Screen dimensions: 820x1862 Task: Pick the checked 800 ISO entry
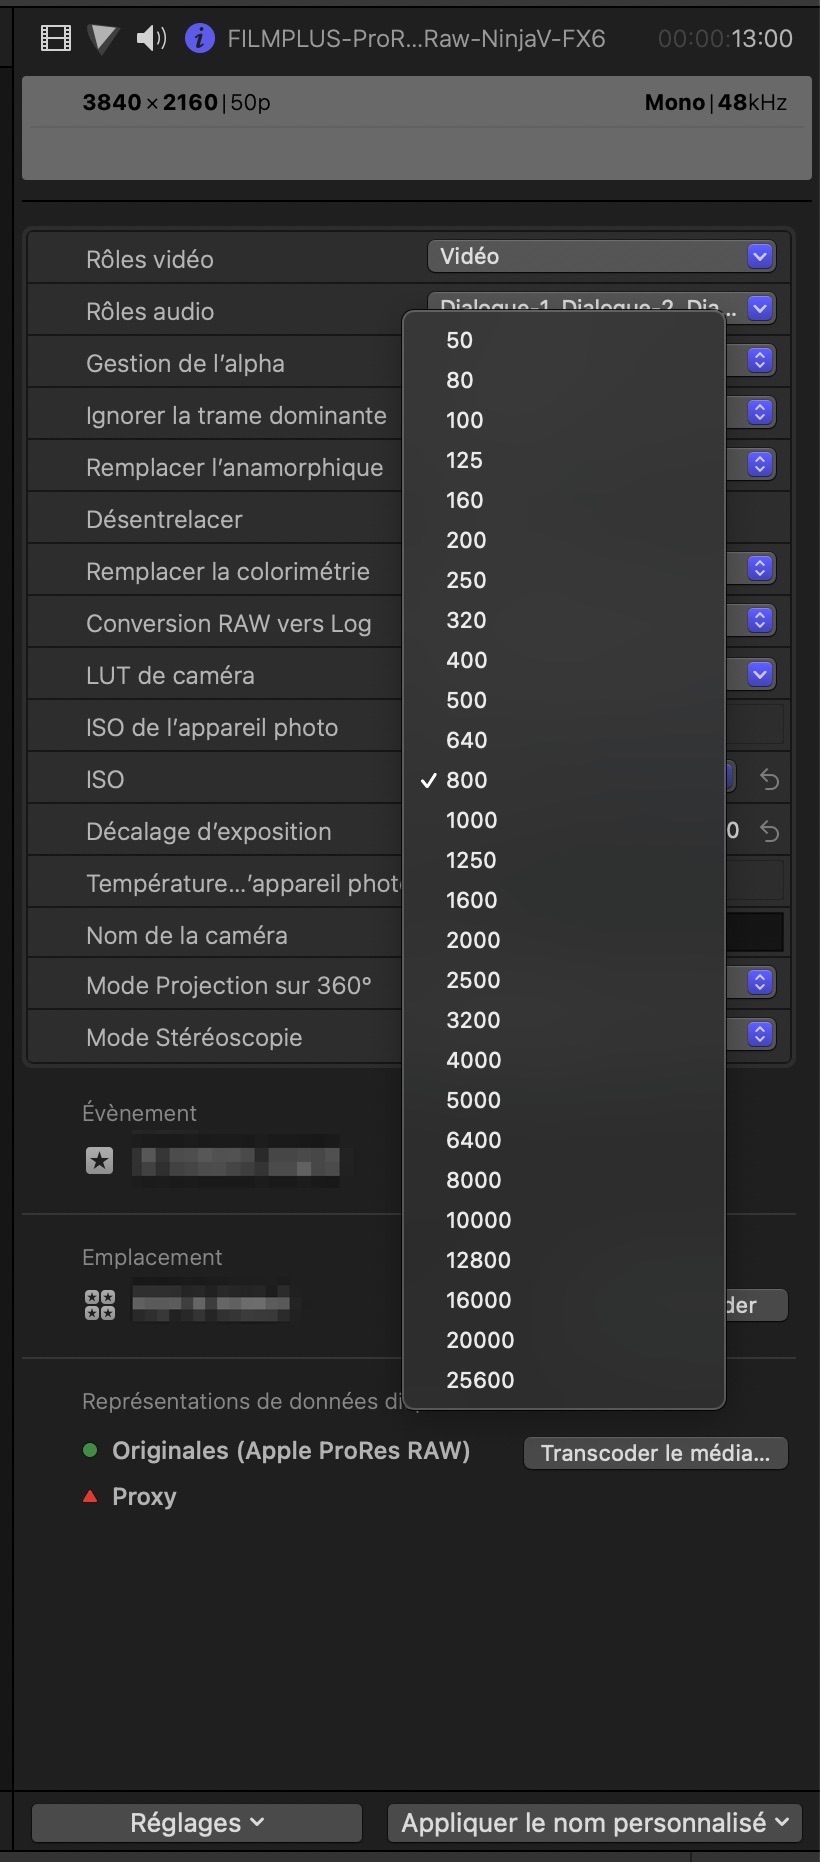(467, 780)
